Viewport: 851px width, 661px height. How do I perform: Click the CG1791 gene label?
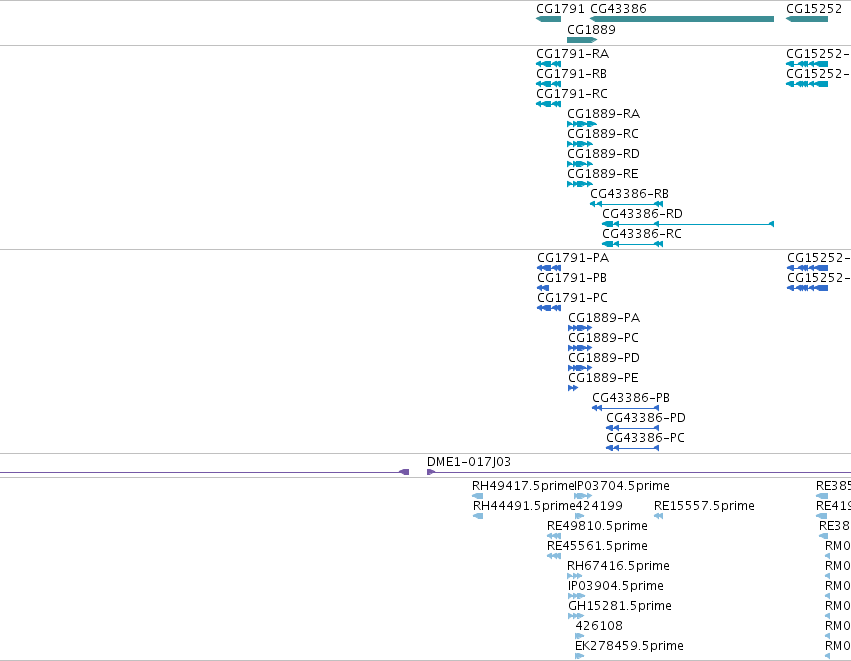pyautogui.click(x=560, y=9)
